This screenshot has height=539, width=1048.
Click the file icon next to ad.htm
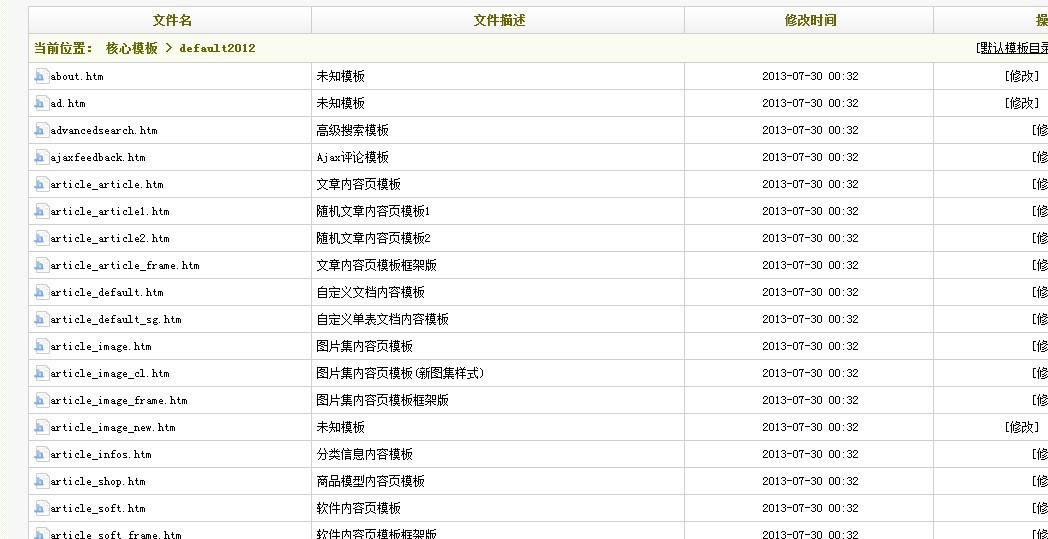click(x=41, y=103)
